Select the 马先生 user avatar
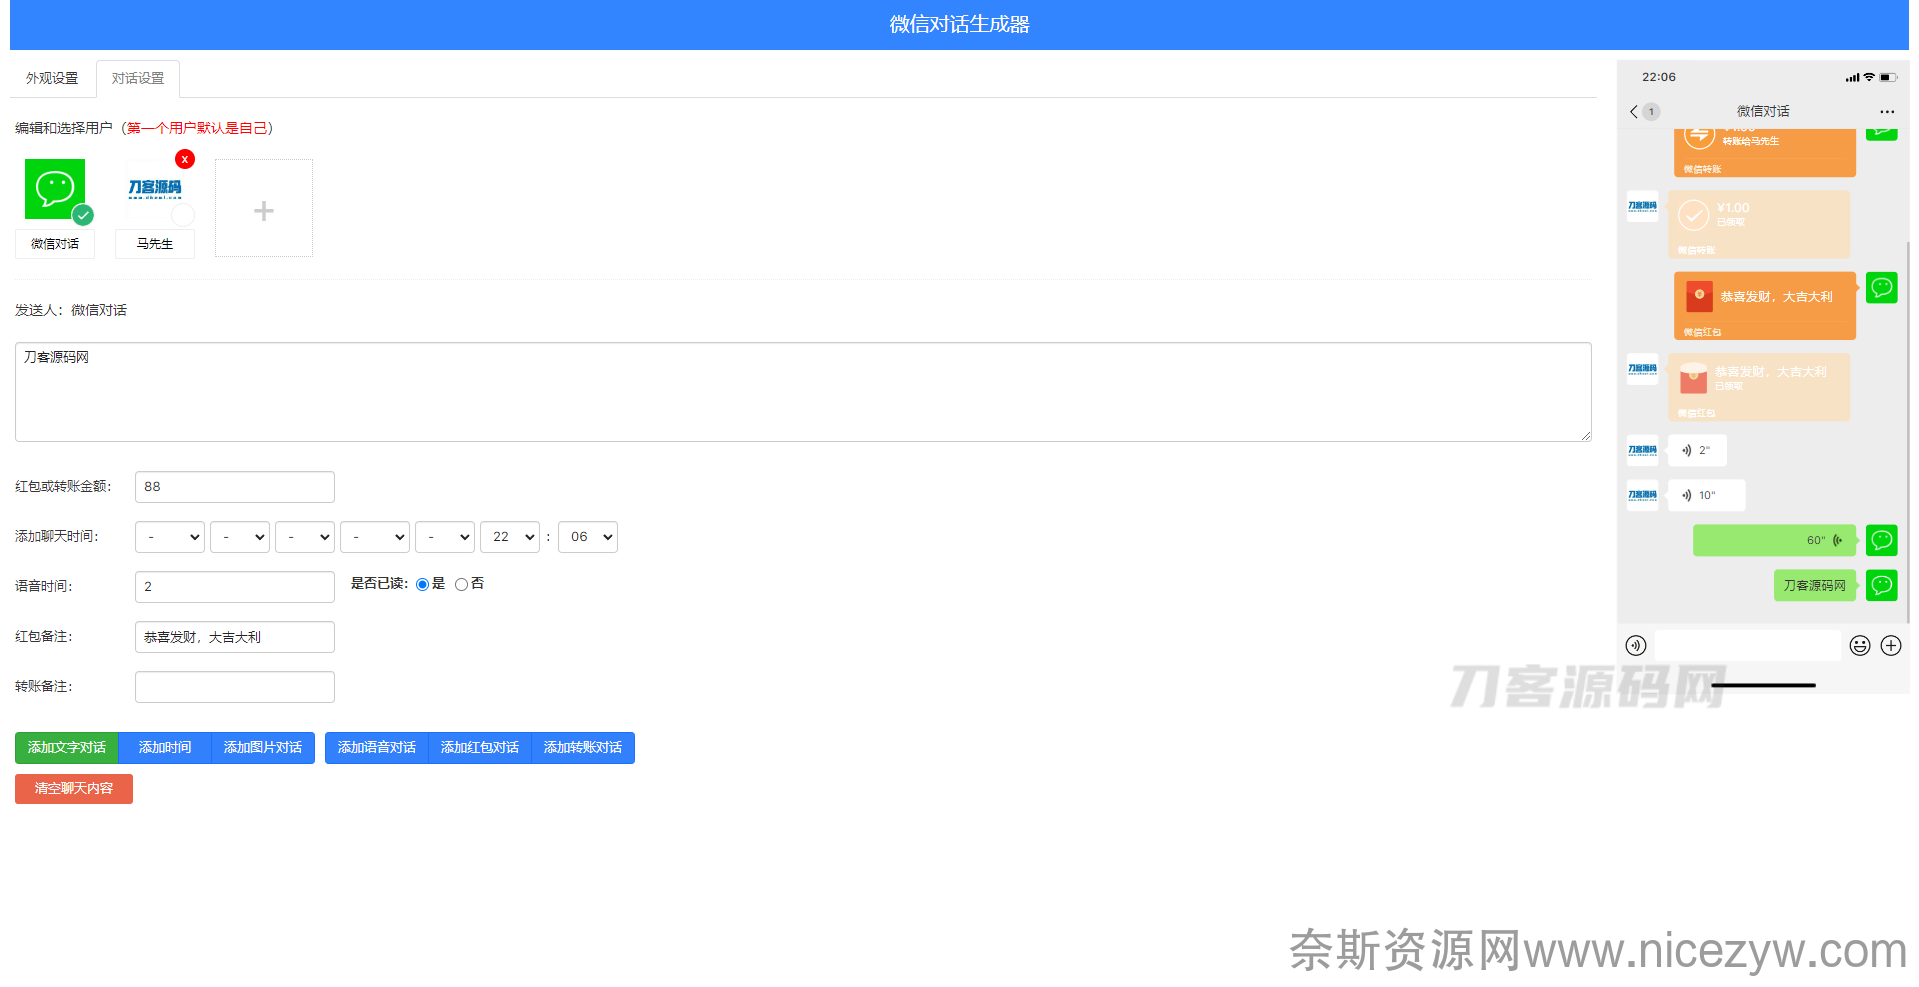This screenshot has width=1919, height=987. [155, 189]
